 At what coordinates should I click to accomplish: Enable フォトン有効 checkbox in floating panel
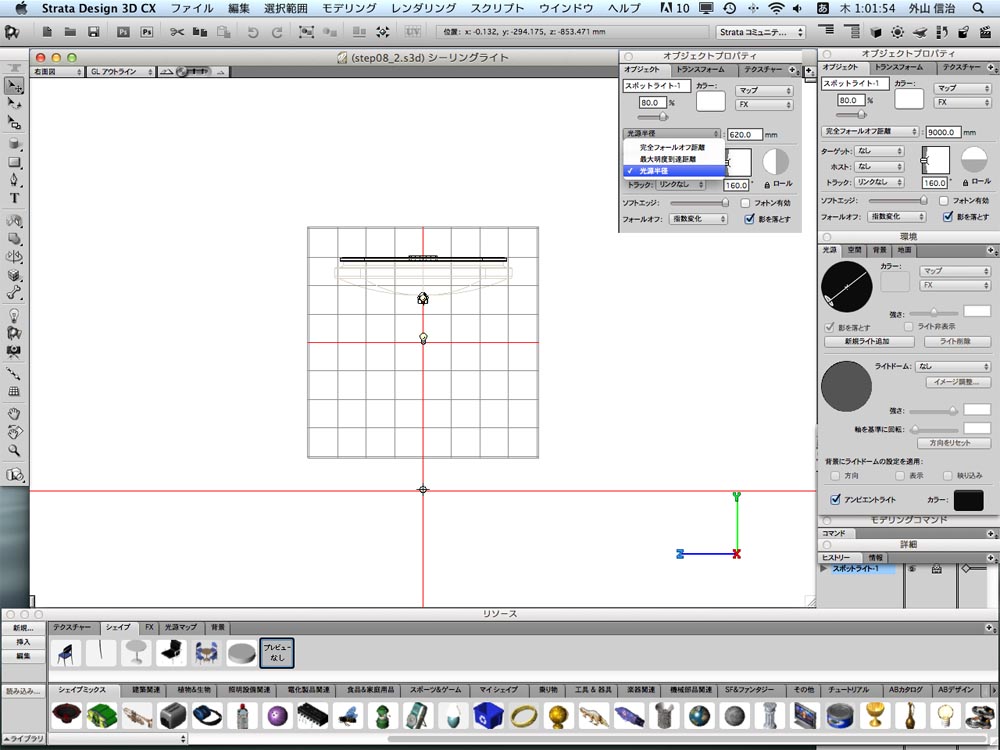[x=745, y=203]
